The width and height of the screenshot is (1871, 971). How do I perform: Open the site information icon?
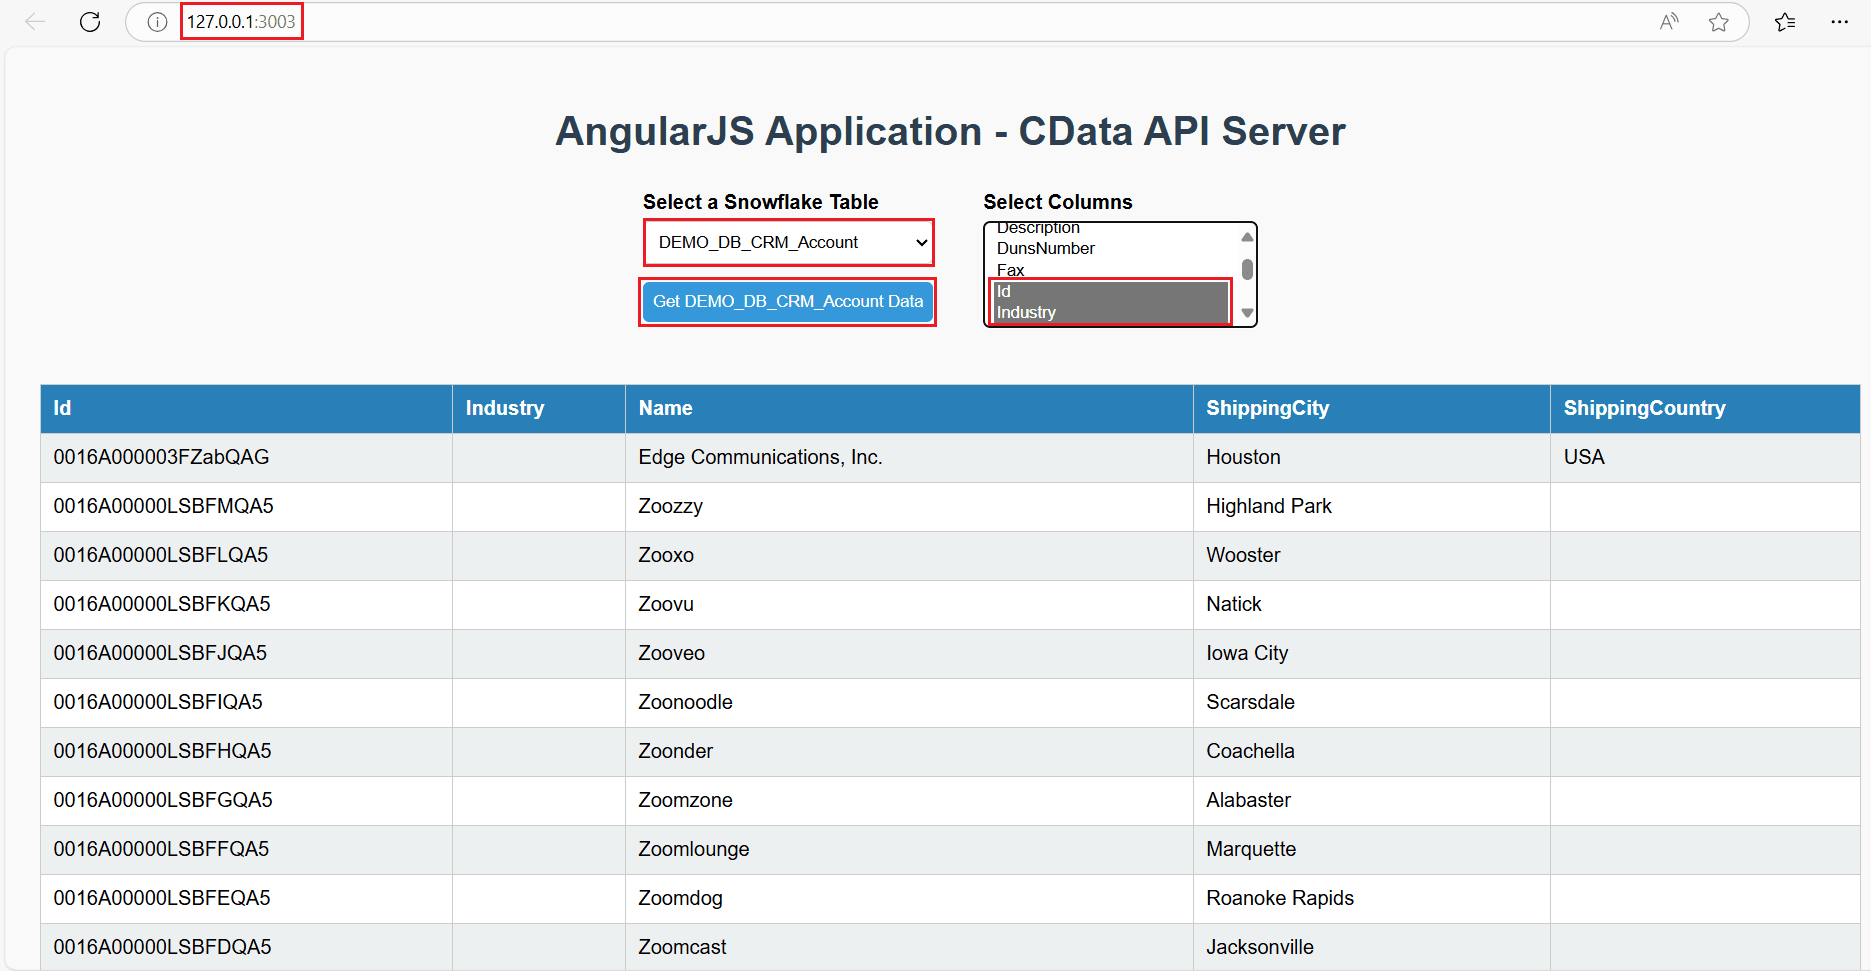[157, 22]
